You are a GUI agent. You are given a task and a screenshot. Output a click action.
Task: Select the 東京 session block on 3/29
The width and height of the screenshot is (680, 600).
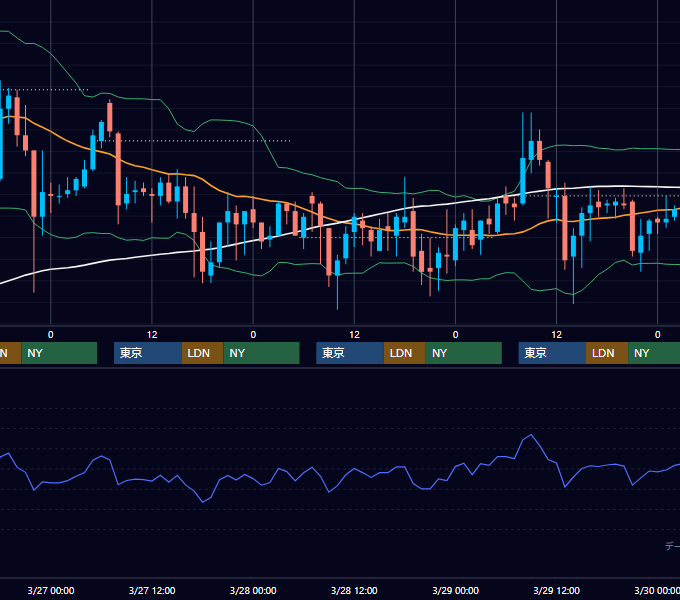pyautogui.click(x=552, y=353)
